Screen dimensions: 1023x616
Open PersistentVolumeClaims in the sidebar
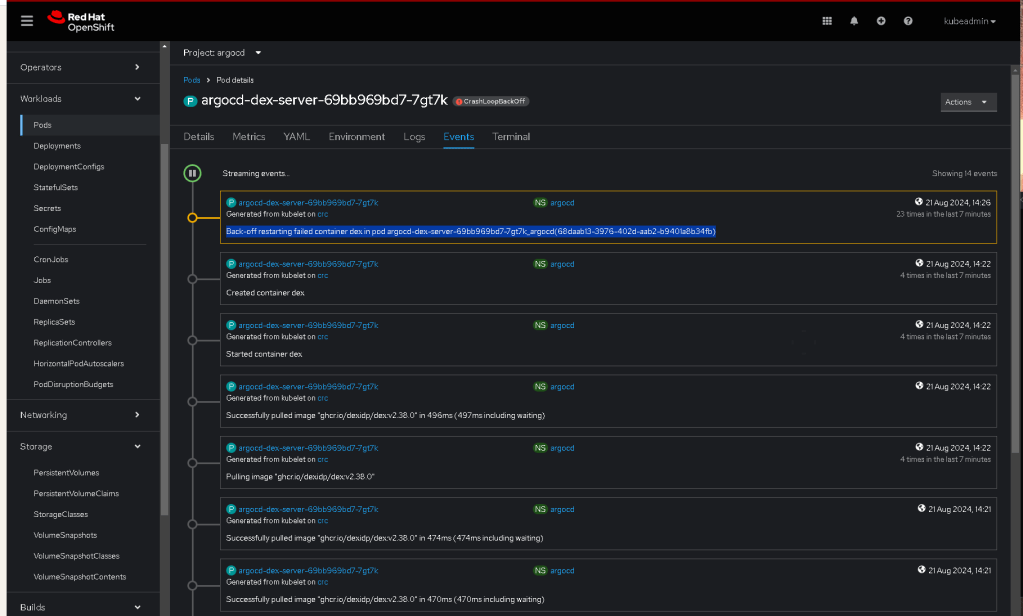pyautogui.click(x=76, y=493)
